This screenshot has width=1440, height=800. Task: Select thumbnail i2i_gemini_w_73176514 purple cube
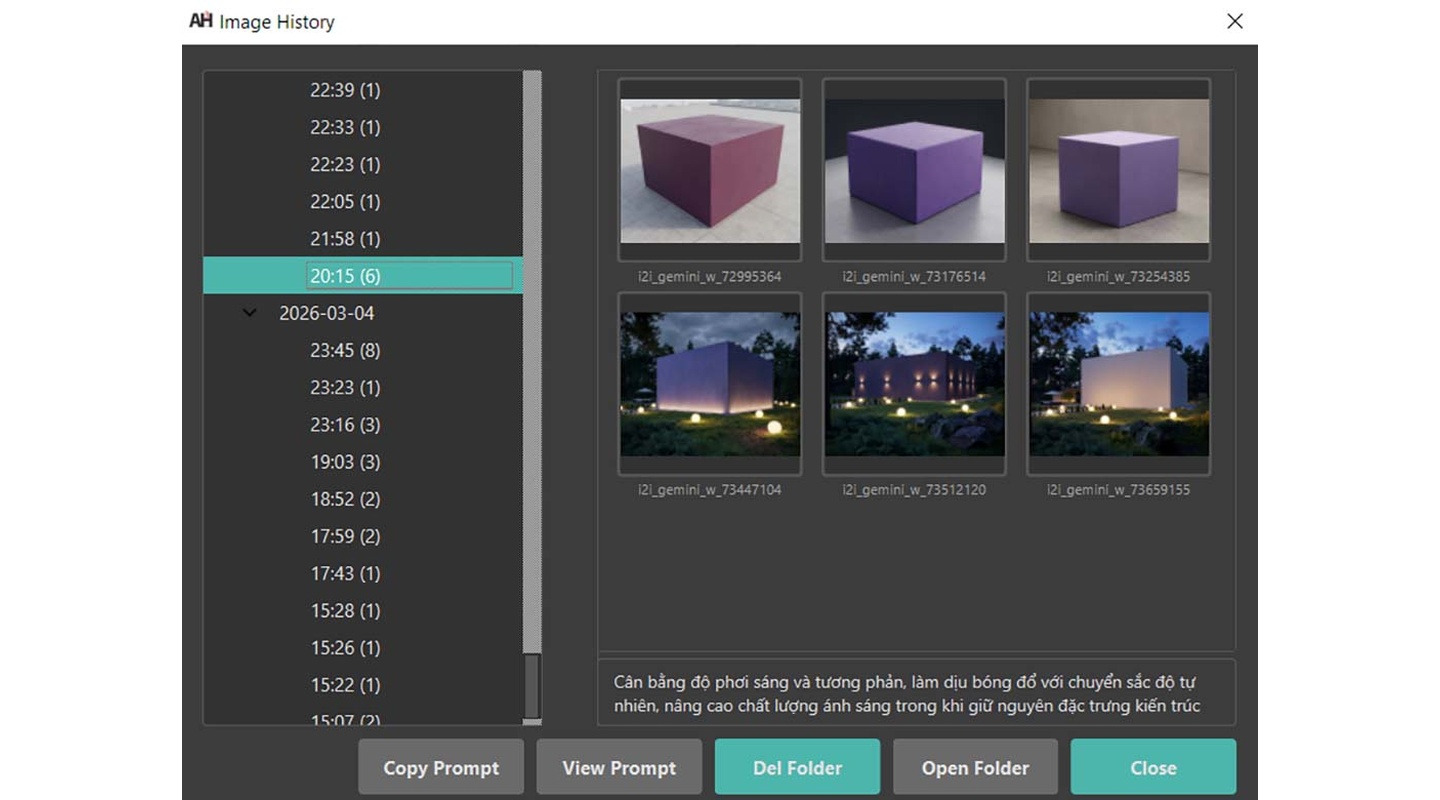(914, 170)
